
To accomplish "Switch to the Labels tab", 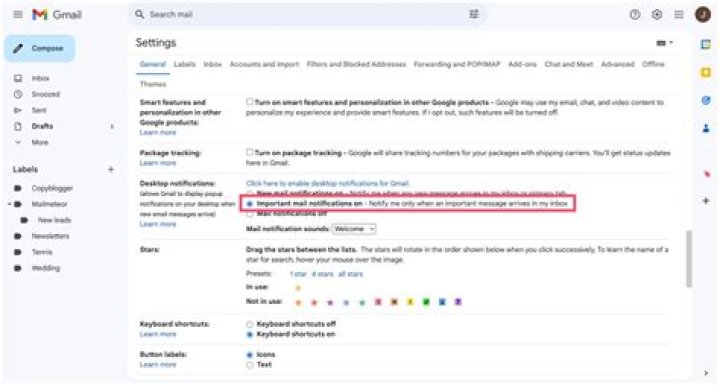I will pyautogui.click(x=185, y=64).
